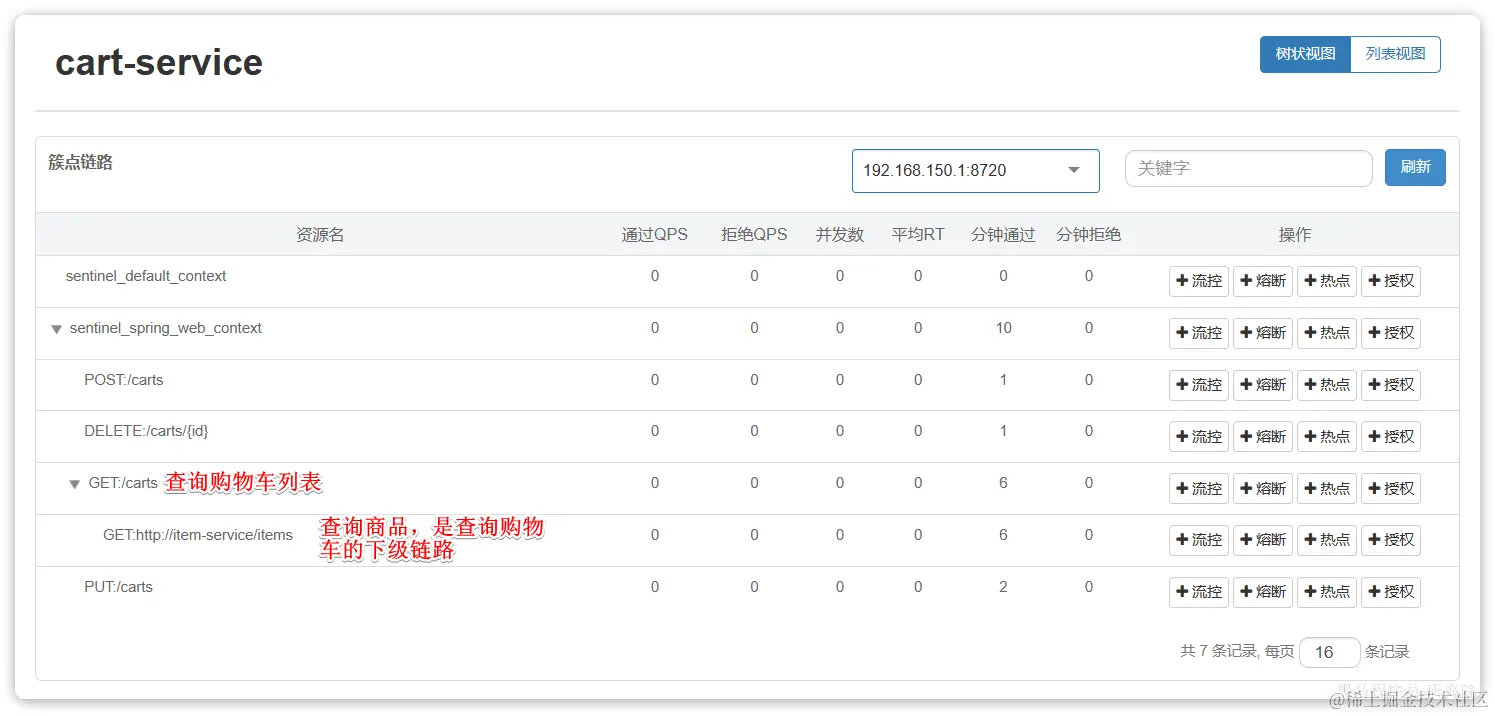1495x716 pixels.
Task: Add 授权 rule for sentinel_spring_web_context
Action: click(1391, 333)
